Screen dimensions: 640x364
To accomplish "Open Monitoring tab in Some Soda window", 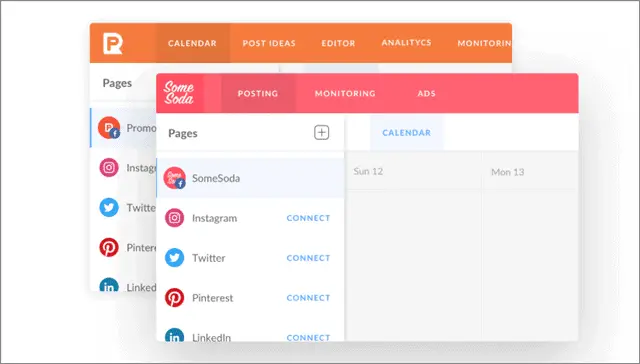I will (x=345, y=93).
